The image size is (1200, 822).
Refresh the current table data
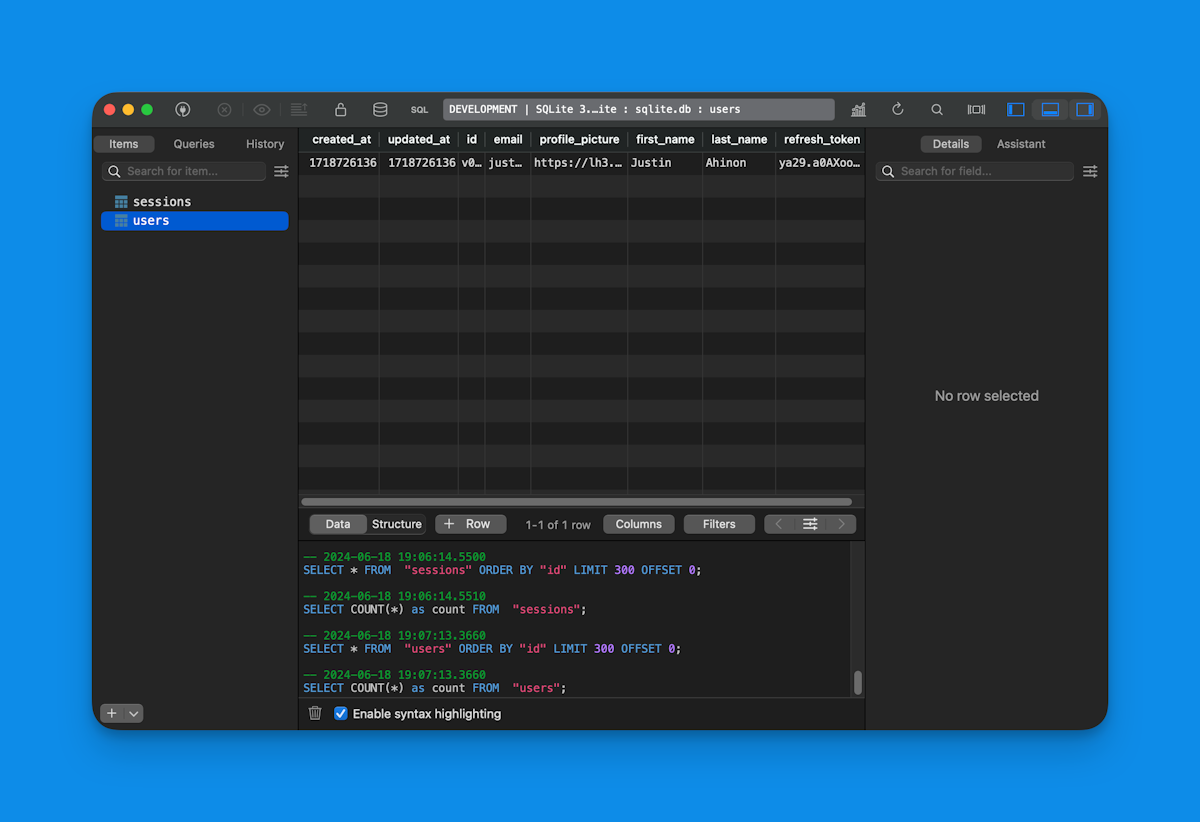pyautogui.click(x=897, y=109)
